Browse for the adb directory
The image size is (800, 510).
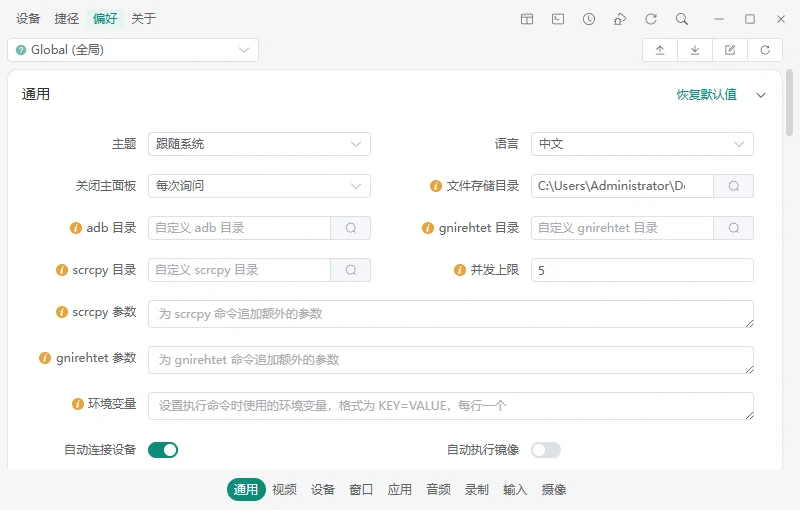tap(351, 228)
